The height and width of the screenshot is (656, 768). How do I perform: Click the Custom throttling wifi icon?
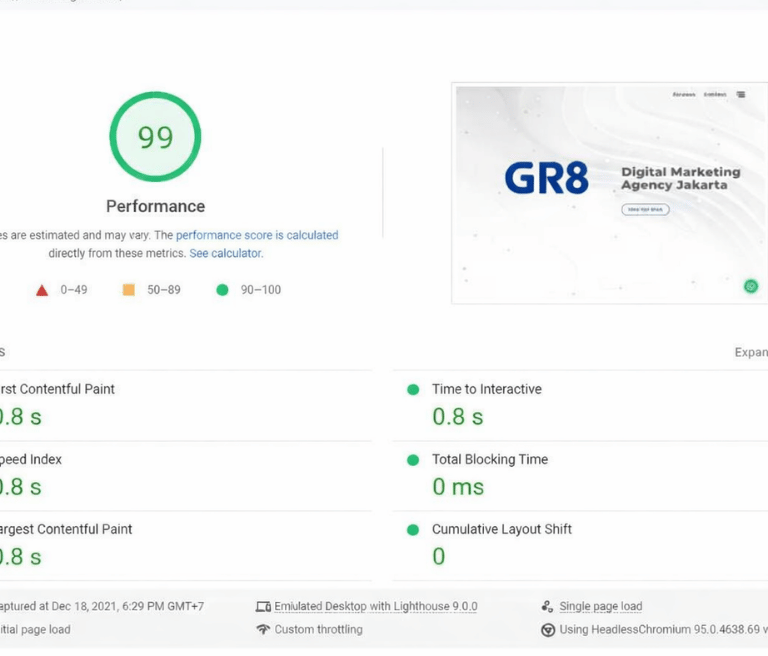263,630
